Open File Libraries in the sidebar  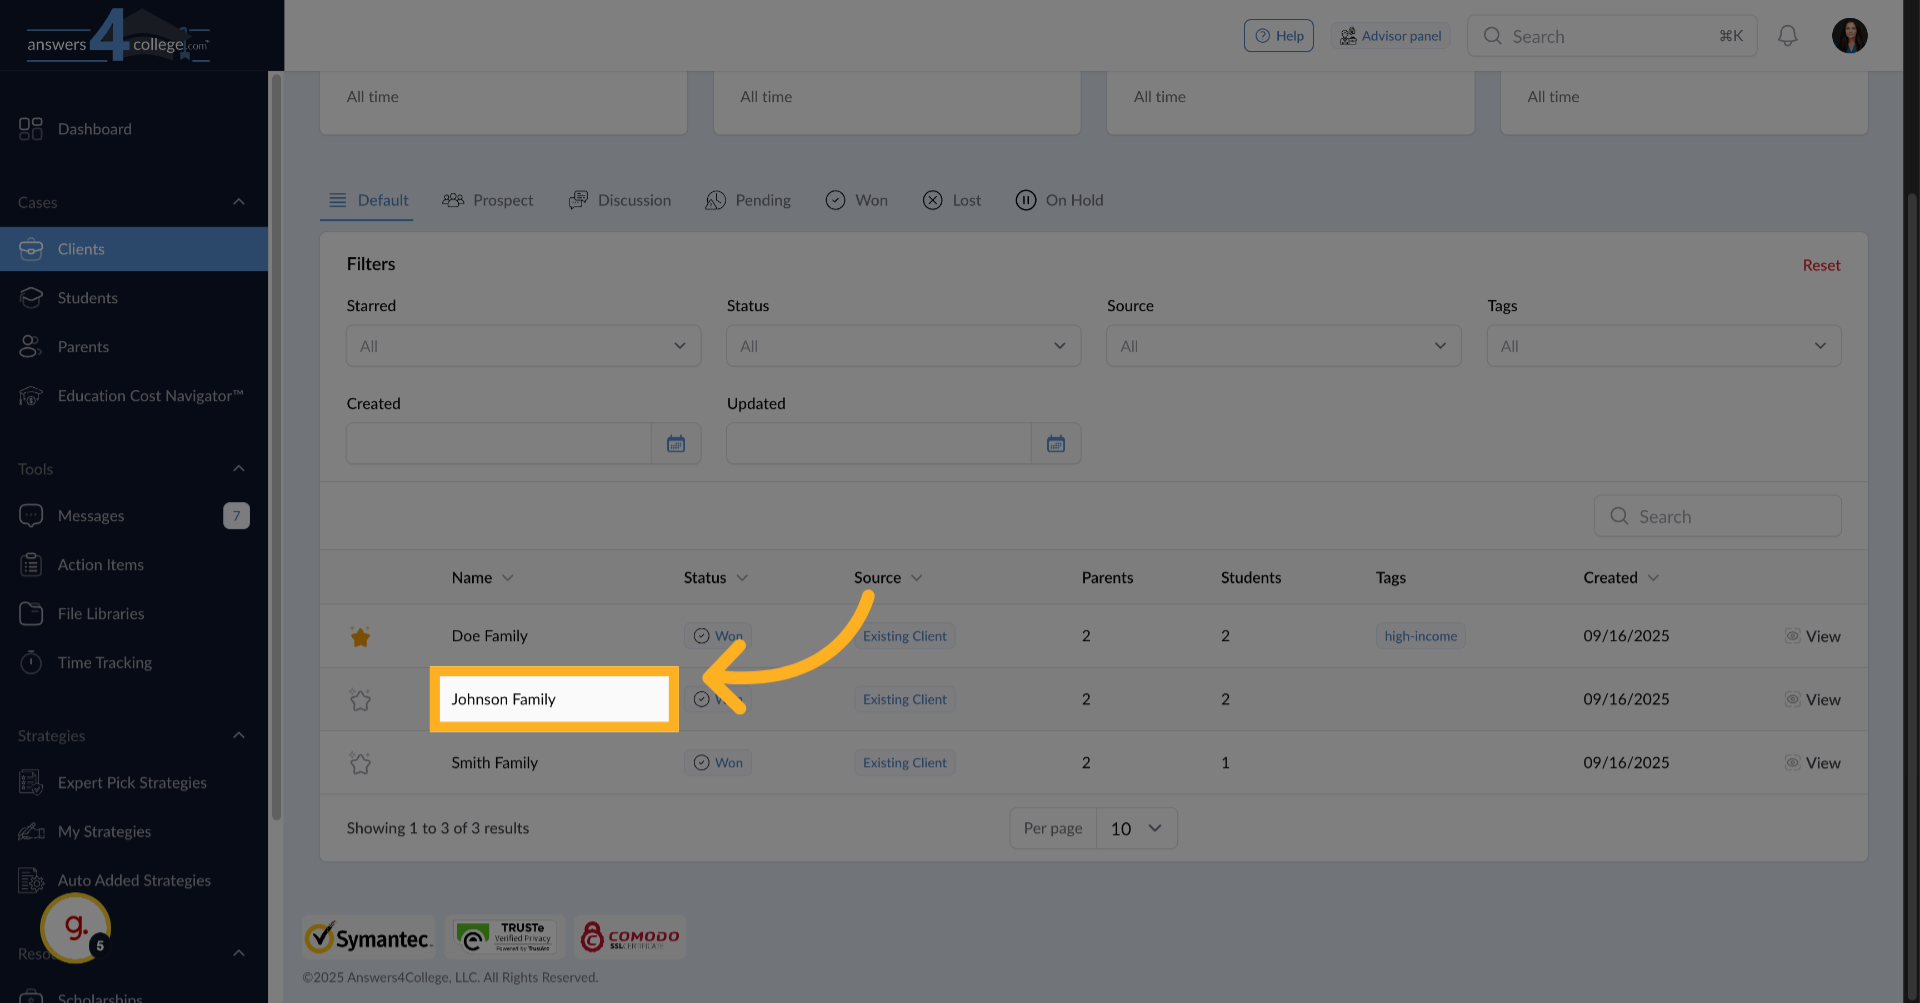pyautogui.click(x=101, y=614)
